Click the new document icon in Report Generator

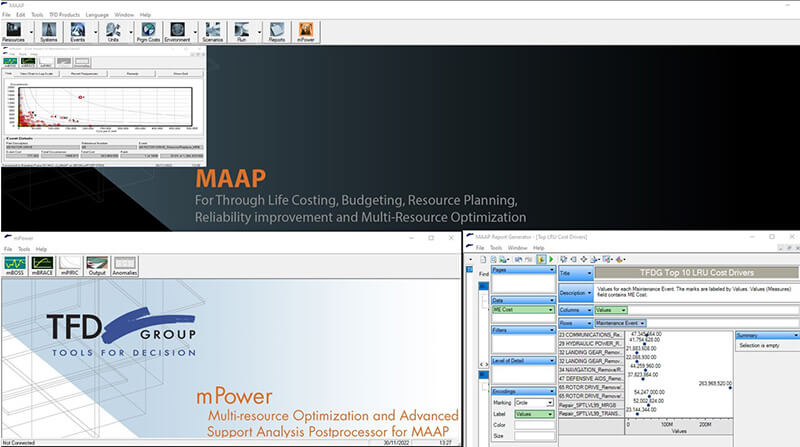(x=483, y=260)
